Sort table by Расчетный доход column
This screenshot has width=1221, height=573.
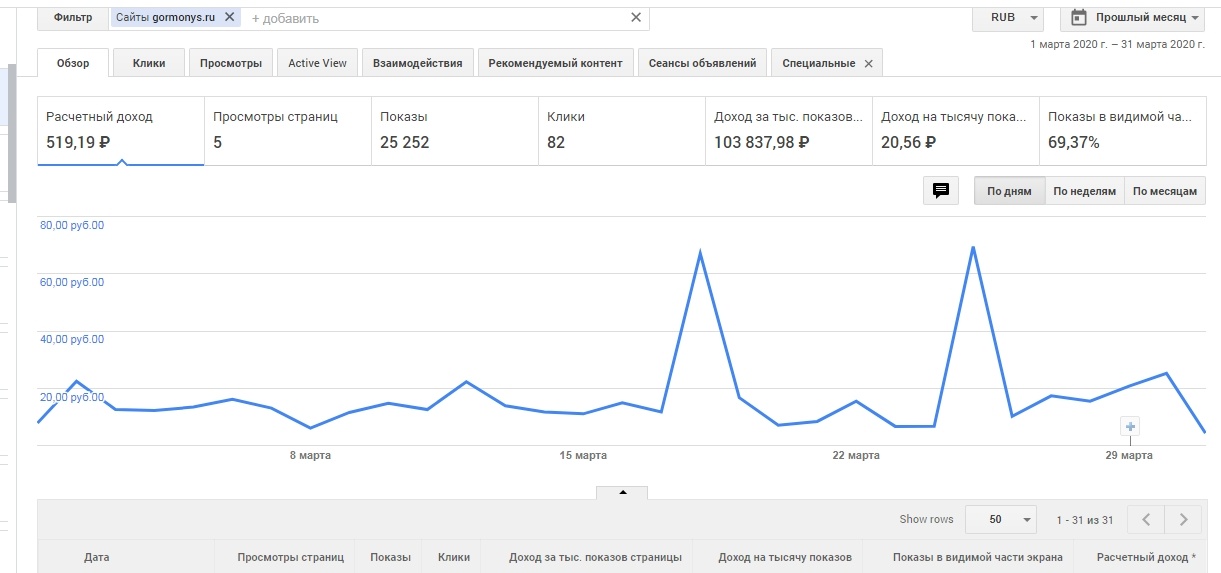tap(1146, 557)
